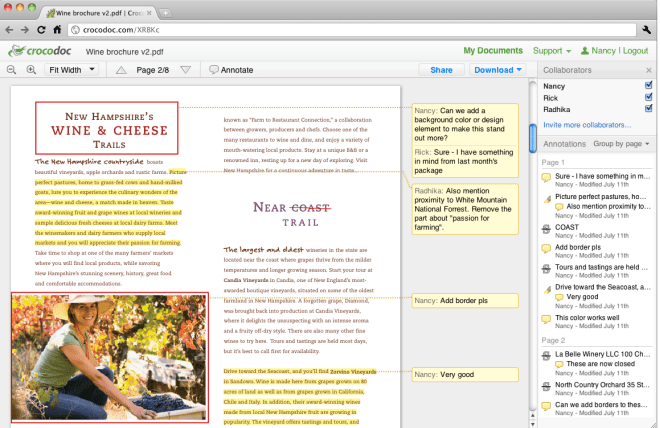Click the browser forward arrow
Screen dimensions: 660x428
coord(25,30)
